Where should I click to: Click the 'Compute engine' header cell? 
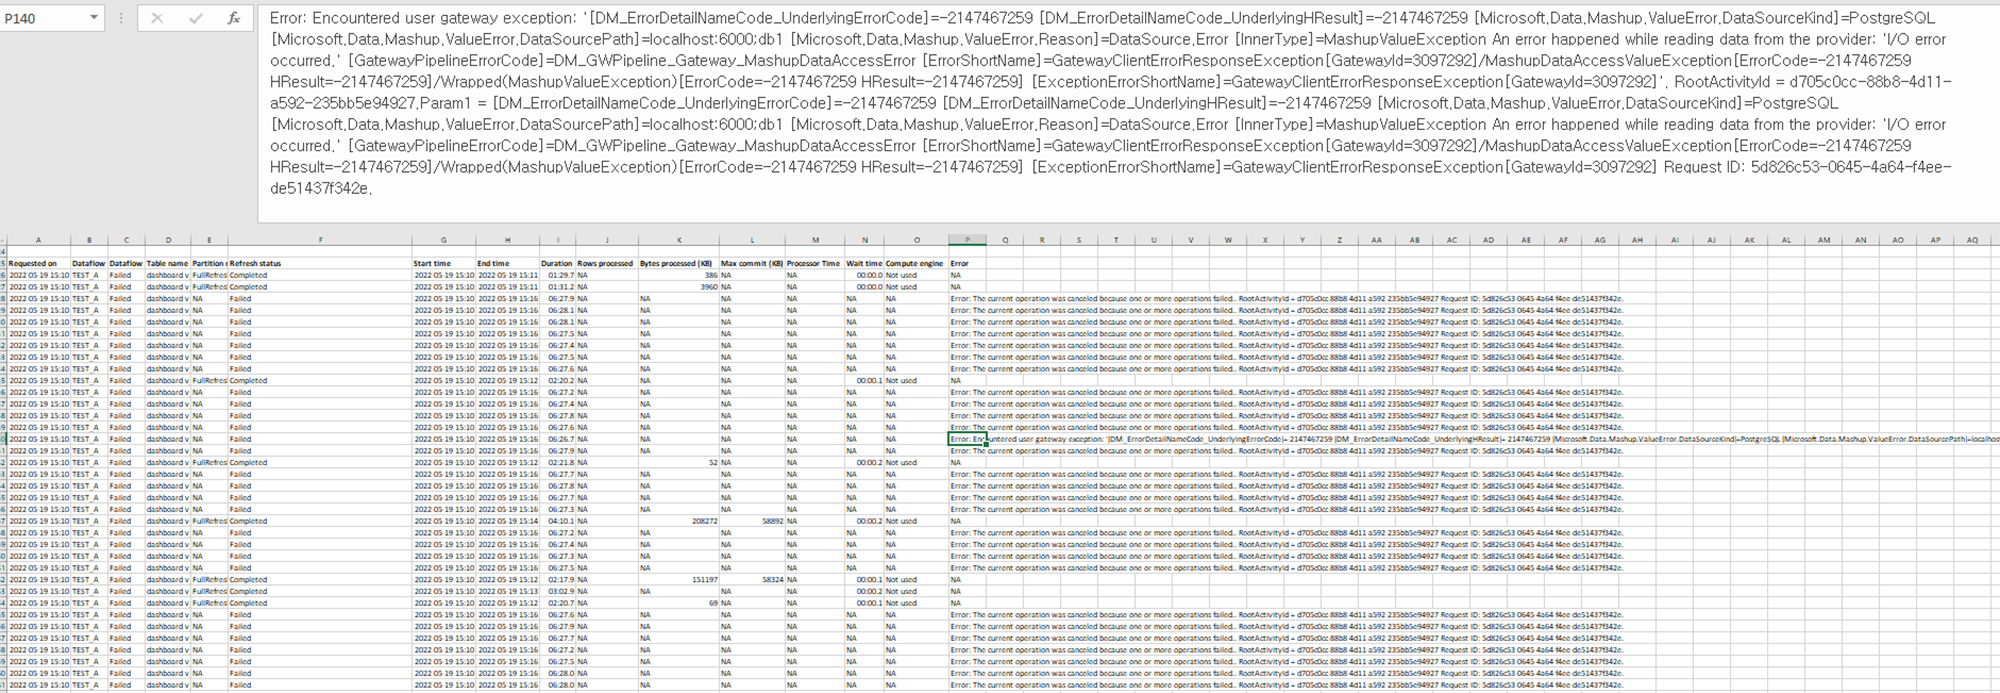(914, 264)
